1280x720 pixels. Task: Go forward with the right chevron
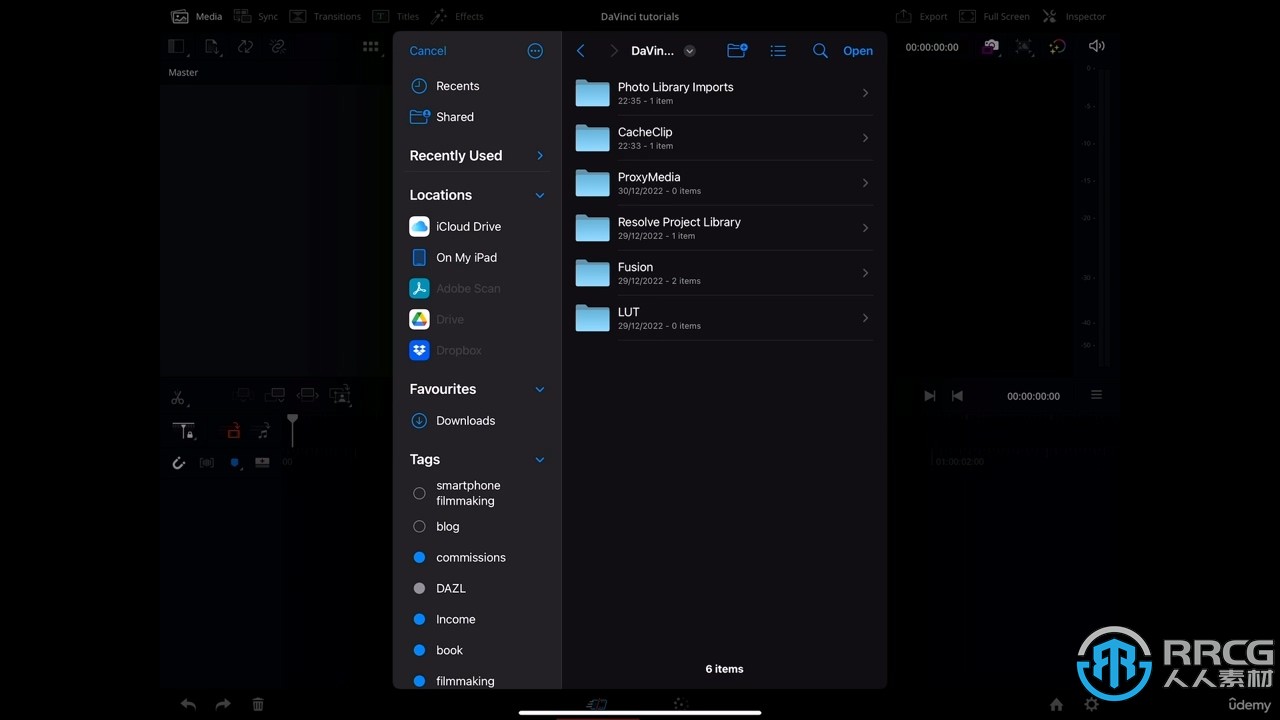(613, 51)
